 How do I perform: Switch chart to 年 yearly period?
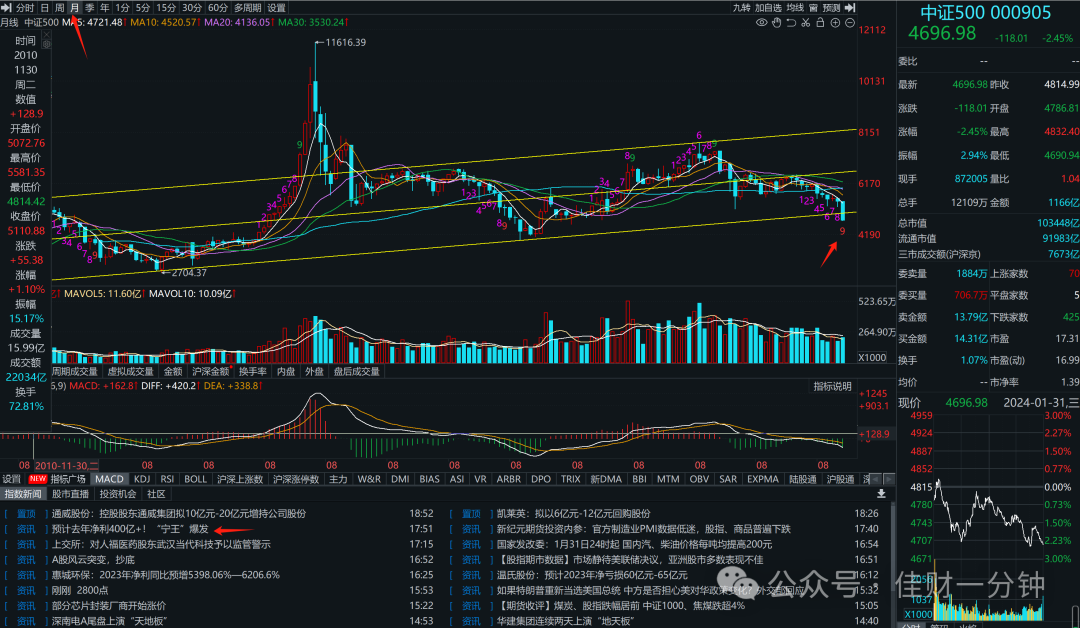pyautogui.click(x=105, y=8)
